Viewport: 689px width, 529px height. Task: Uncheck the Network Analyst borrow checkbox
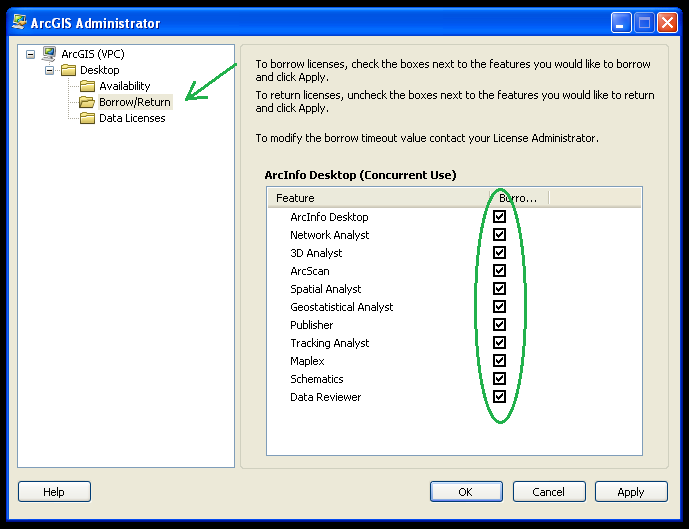click(x=499, y=235)
